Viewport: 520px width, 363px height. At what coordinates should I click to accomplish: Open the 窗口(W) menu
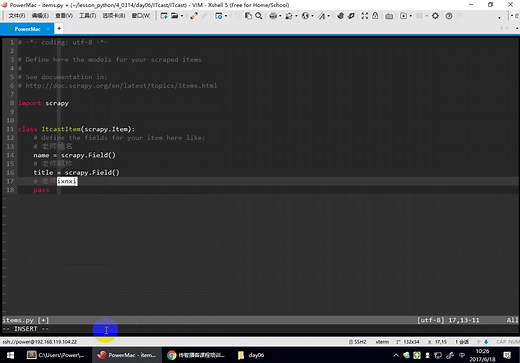click(x=141, y=16)
